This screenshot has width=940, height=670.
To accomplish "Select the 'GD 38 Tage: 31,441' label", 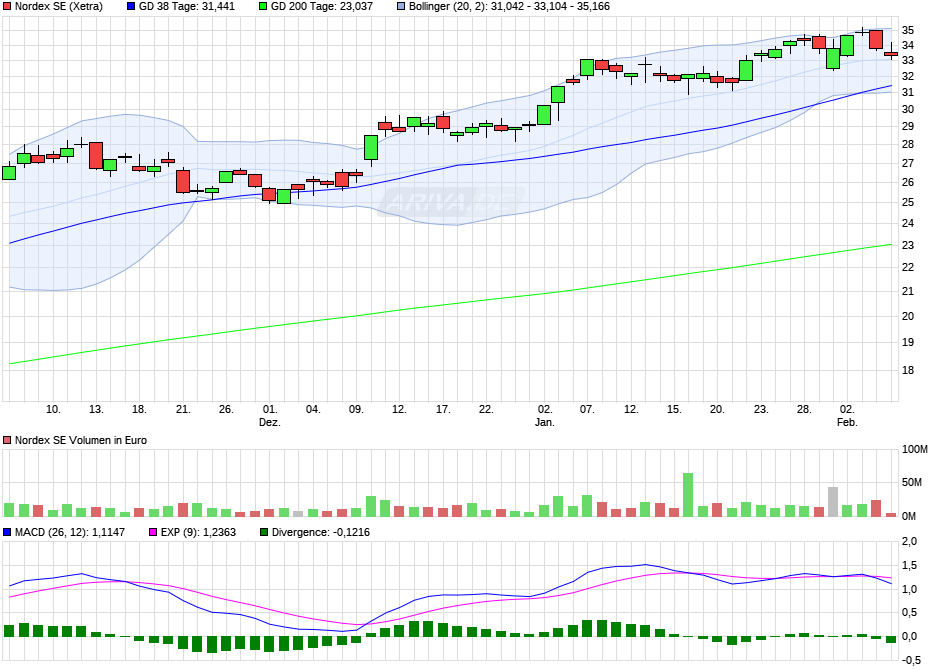I will click(x=187, y=7).
